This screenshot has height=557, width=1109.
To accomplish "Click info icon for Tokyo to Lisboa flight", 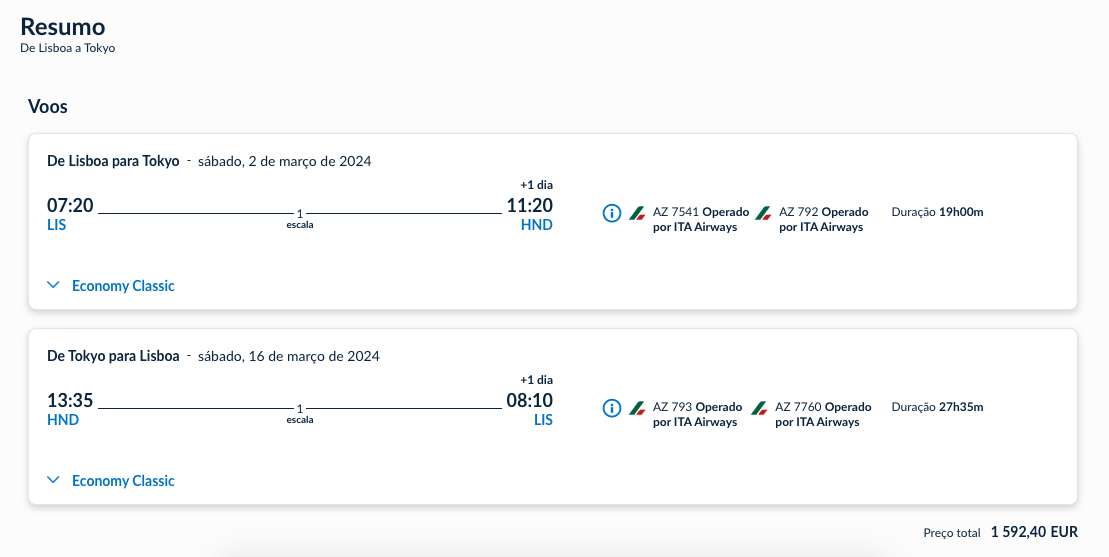I will [613, 408].
